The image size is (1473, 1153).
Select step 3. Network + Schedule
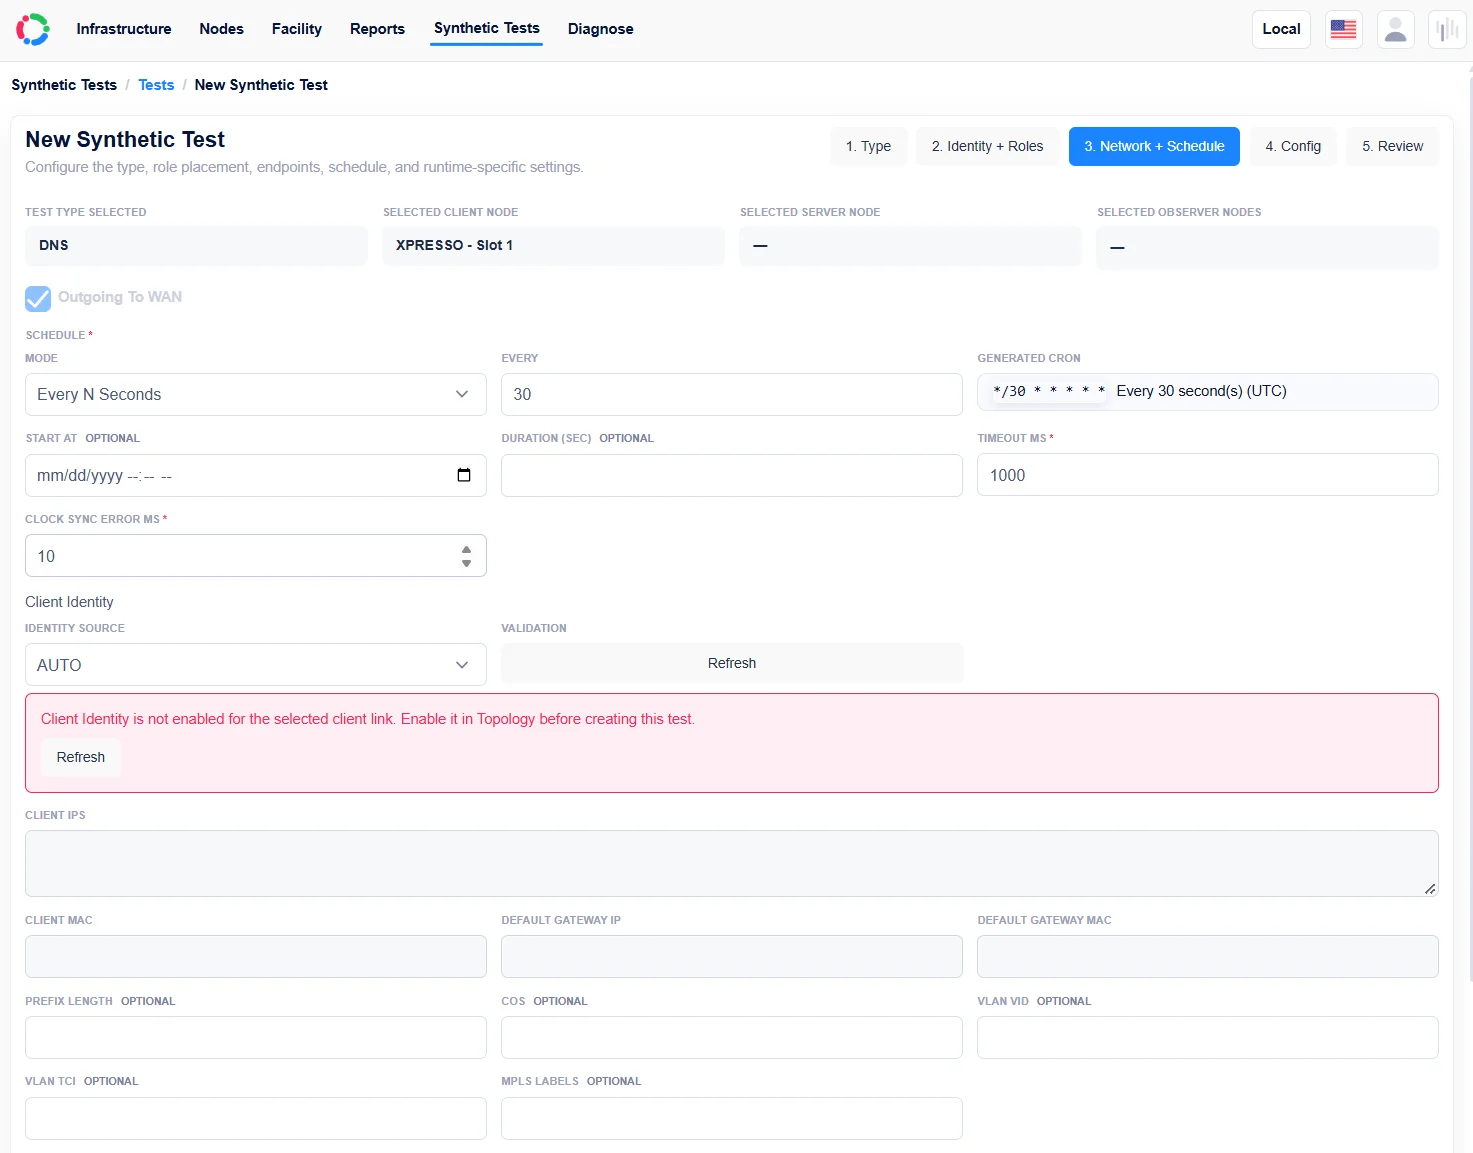[x=1154, y=146]
